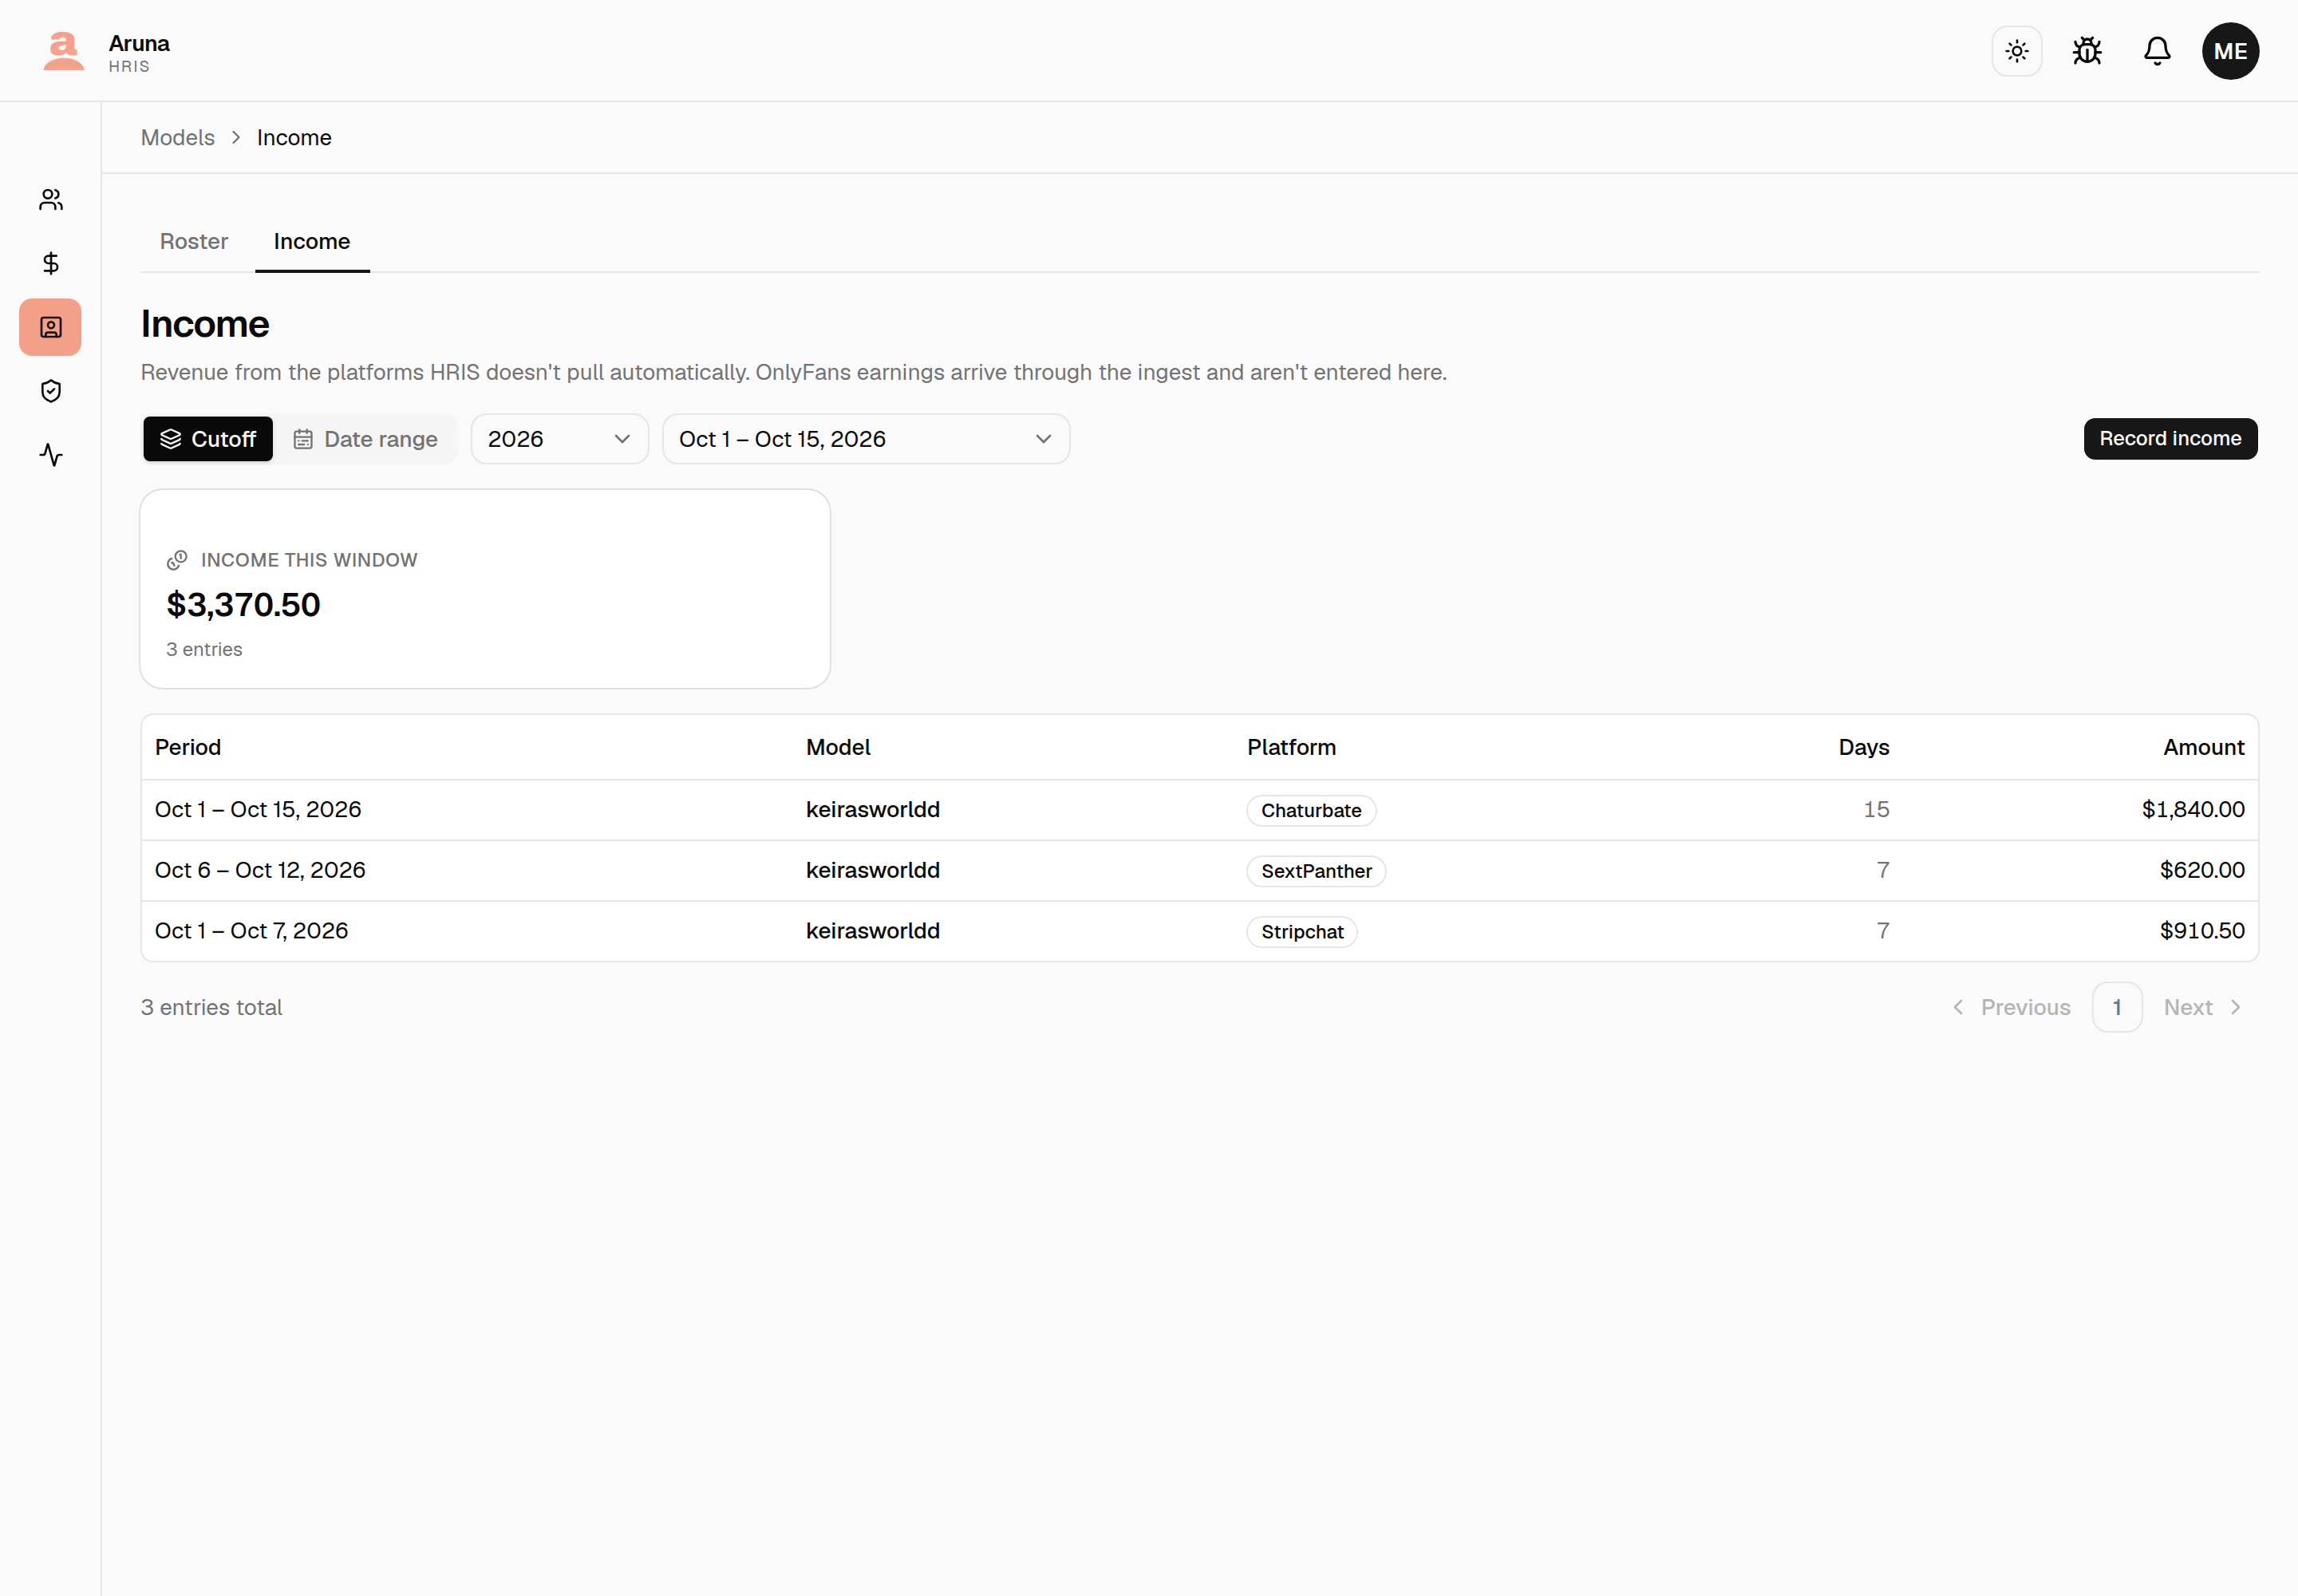The image size is (2298, 1596).
Task: Click the Stripchat platform badge
Action: click(x=1302, y=932)
